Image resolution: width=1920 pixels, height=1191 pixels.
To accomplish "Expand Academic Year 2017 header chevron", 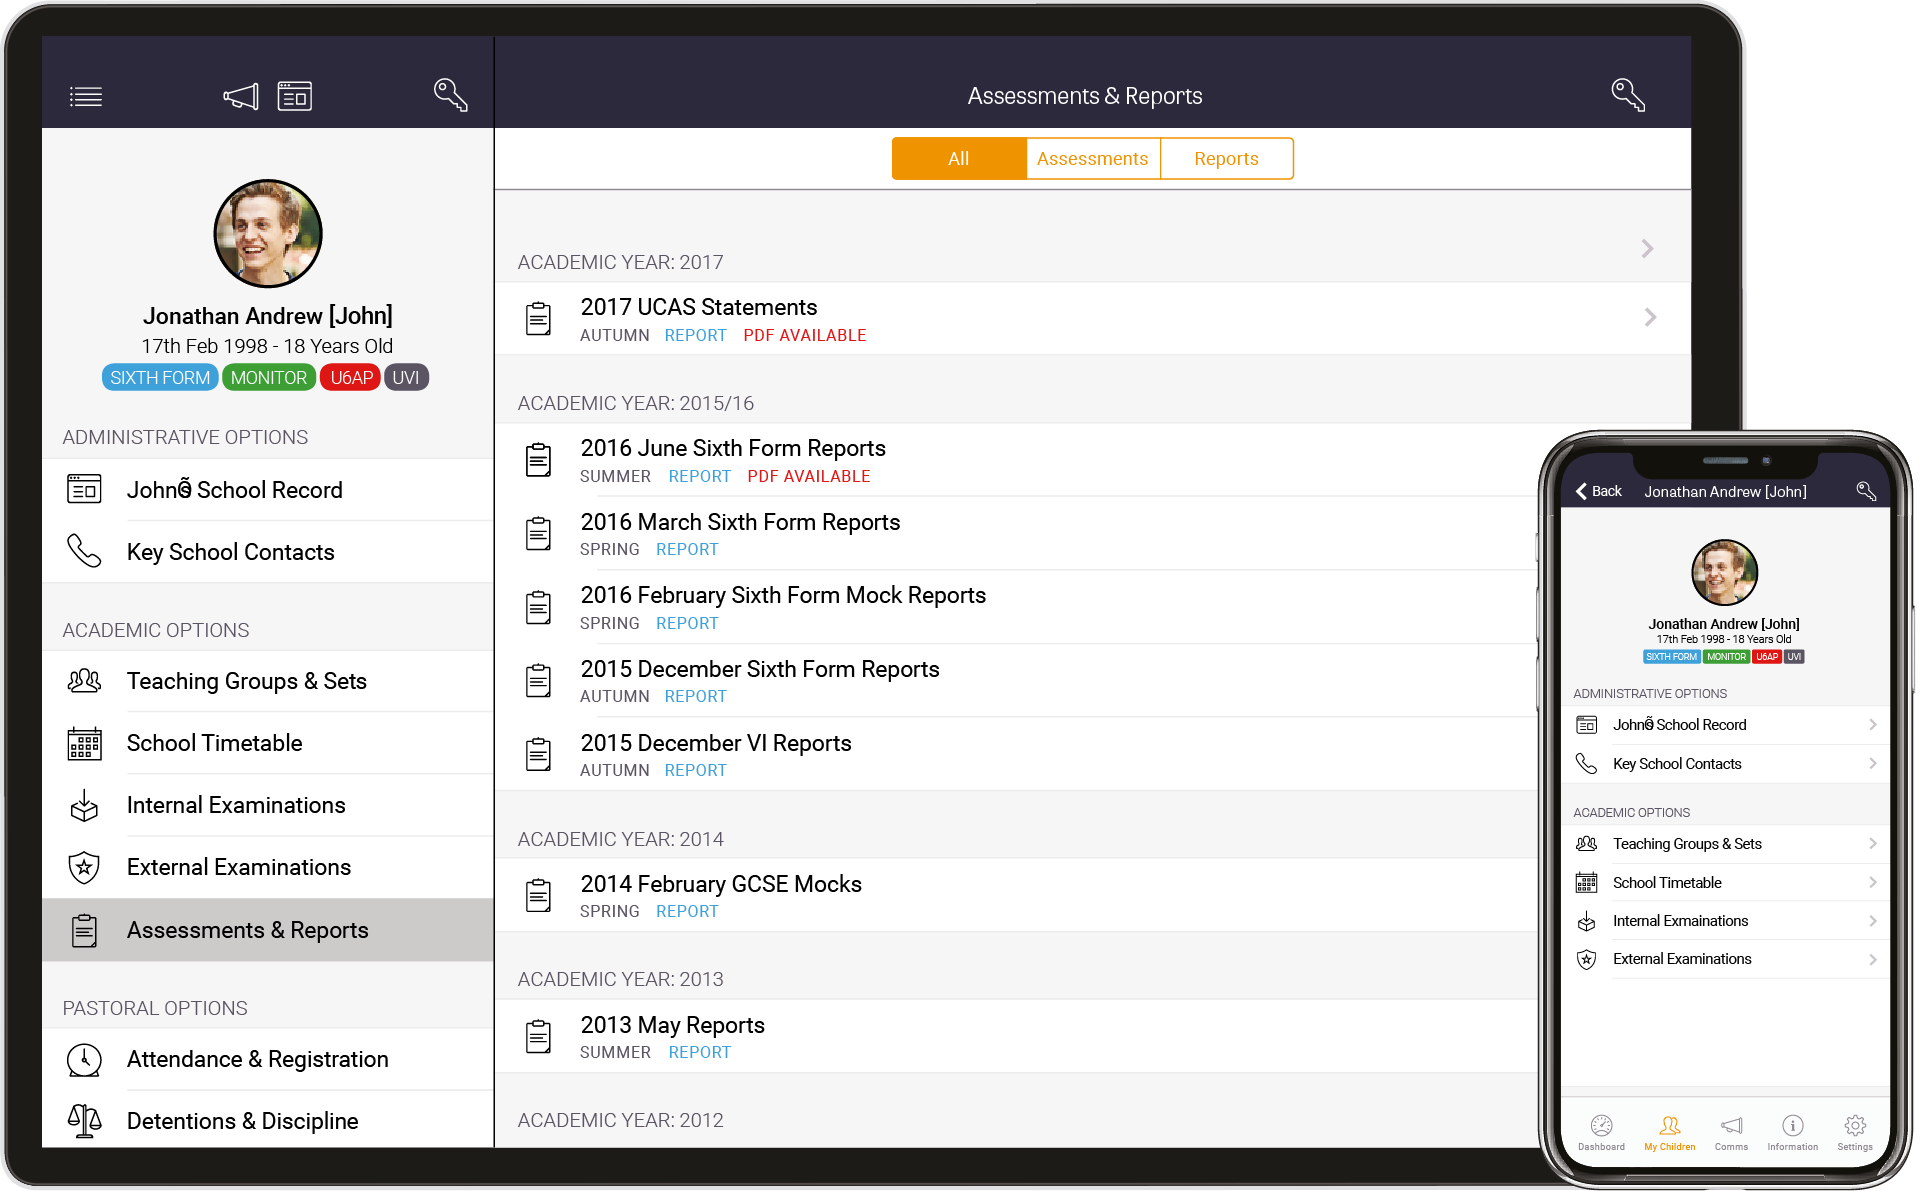I will pyautogui.click(x=1647, y=249).
